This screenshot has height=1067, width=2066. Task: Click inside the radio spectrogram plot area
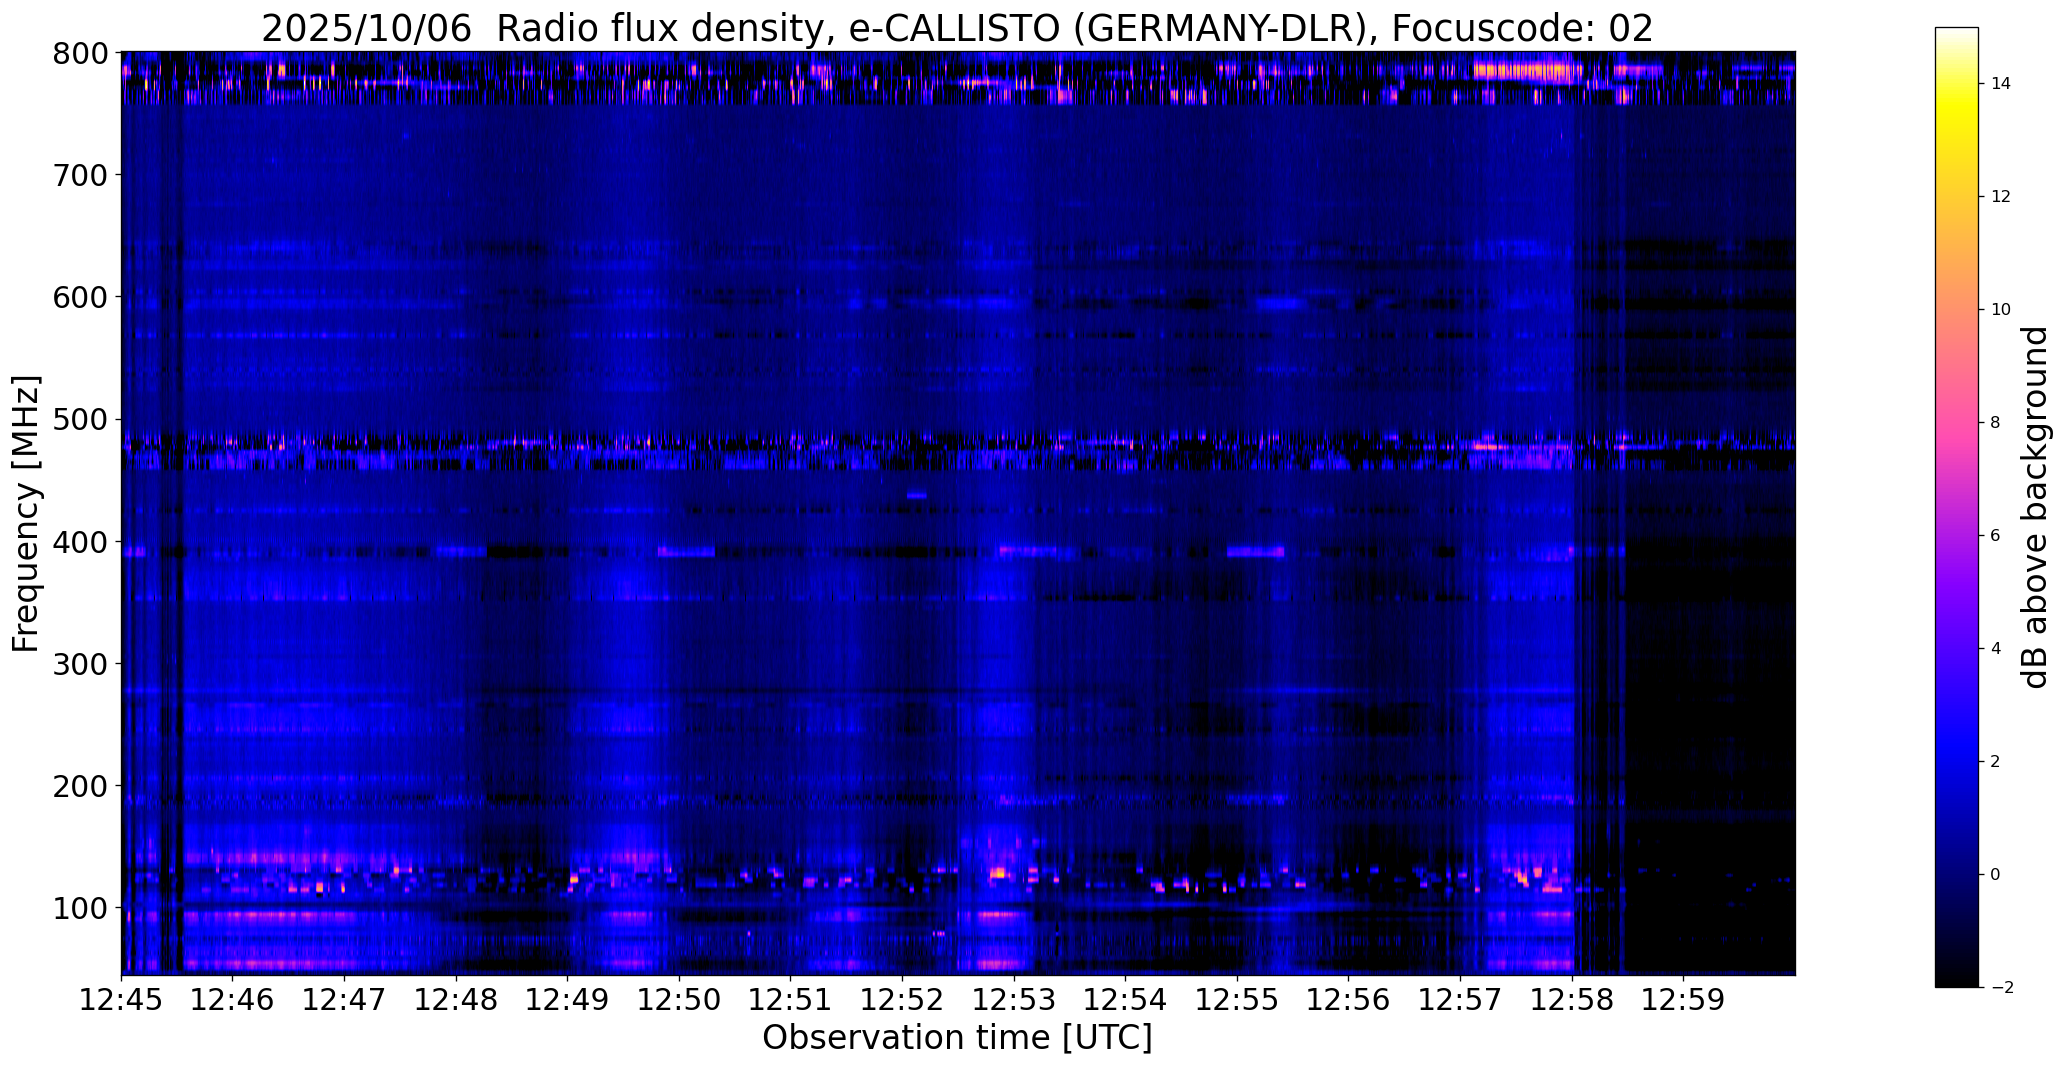958,513
